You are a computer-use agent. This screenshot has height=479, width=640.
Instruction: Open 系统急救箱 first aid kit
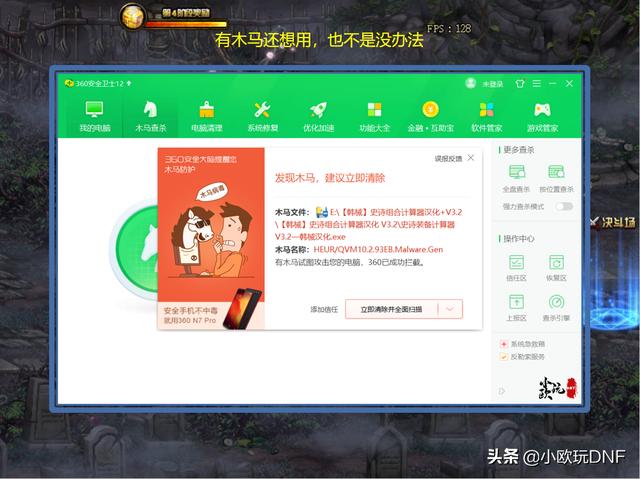tap(522, 344)
